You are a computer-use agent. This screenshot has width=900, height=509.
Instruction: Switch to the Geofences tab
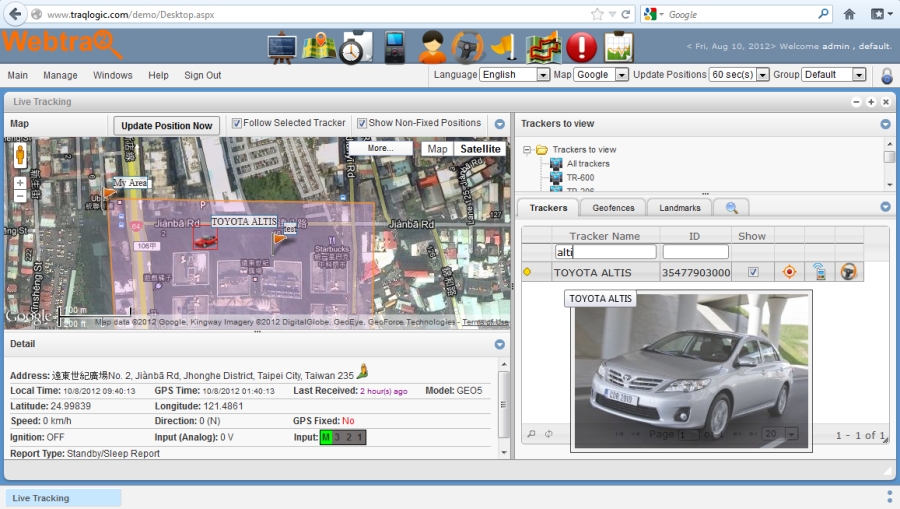point(613,208)
